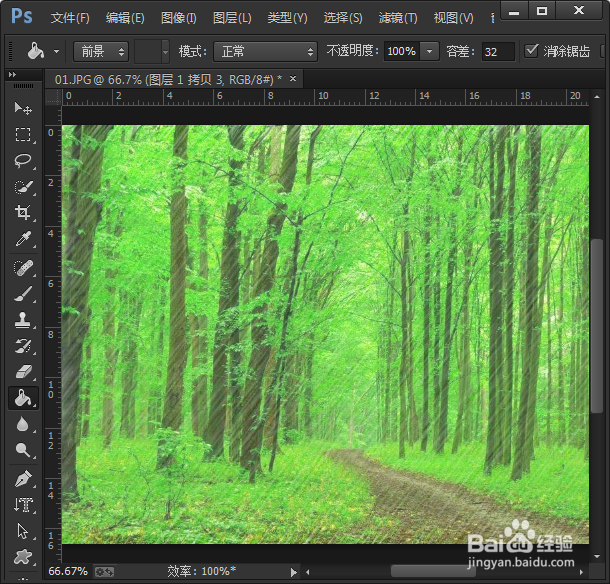Click the vertical scrollbar thumb
Screen dimensions: 610x584
(x=597, y=326)
